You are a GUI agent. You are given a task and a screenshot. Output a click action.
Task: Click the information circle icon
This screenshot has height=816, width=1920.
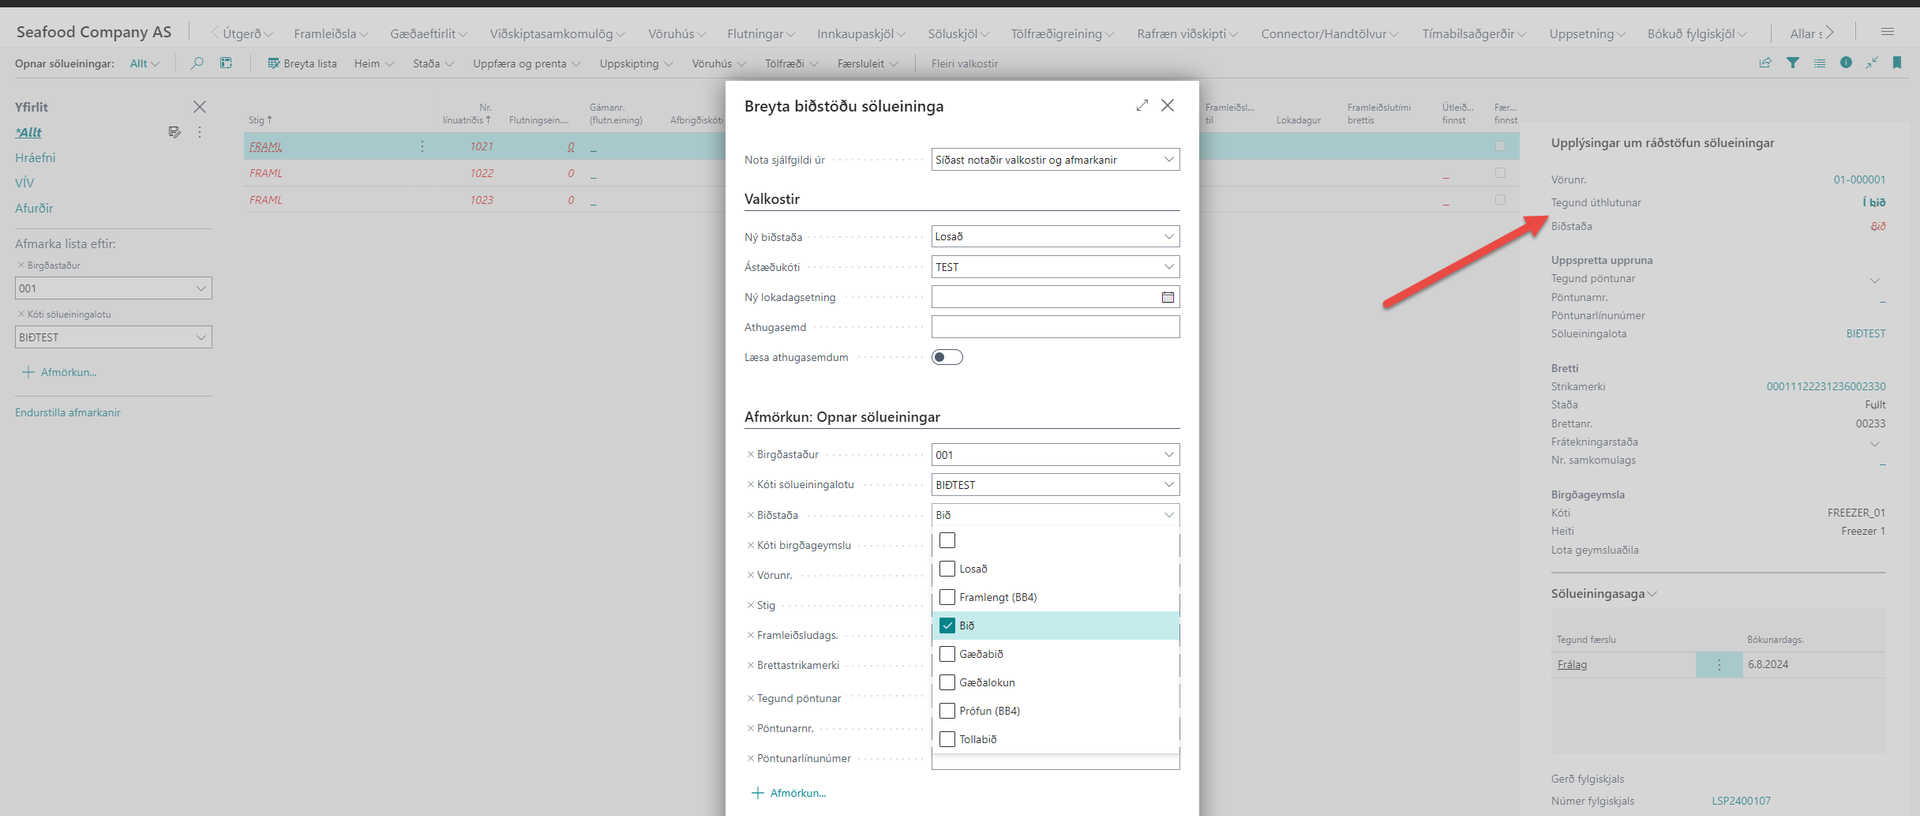(1846, 63)
